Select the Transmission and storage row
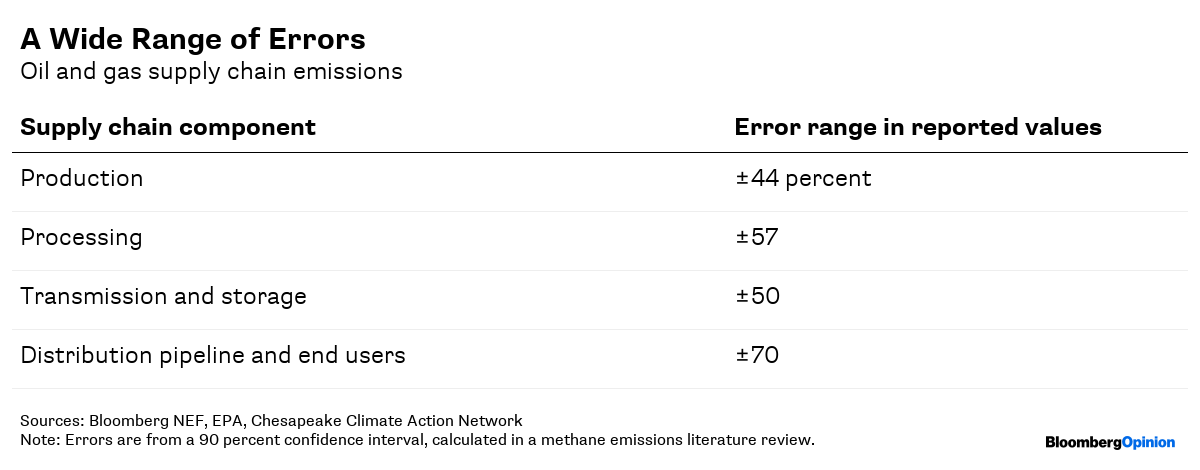The height and width of the screenshot is (470, 1200). 163,297
